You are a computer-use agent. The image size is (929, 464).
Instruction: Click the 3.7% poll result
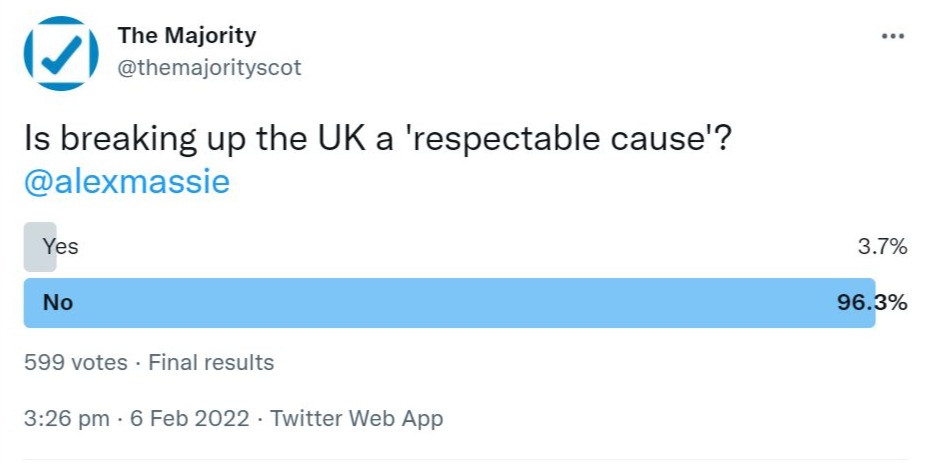[x=882, y=246]
